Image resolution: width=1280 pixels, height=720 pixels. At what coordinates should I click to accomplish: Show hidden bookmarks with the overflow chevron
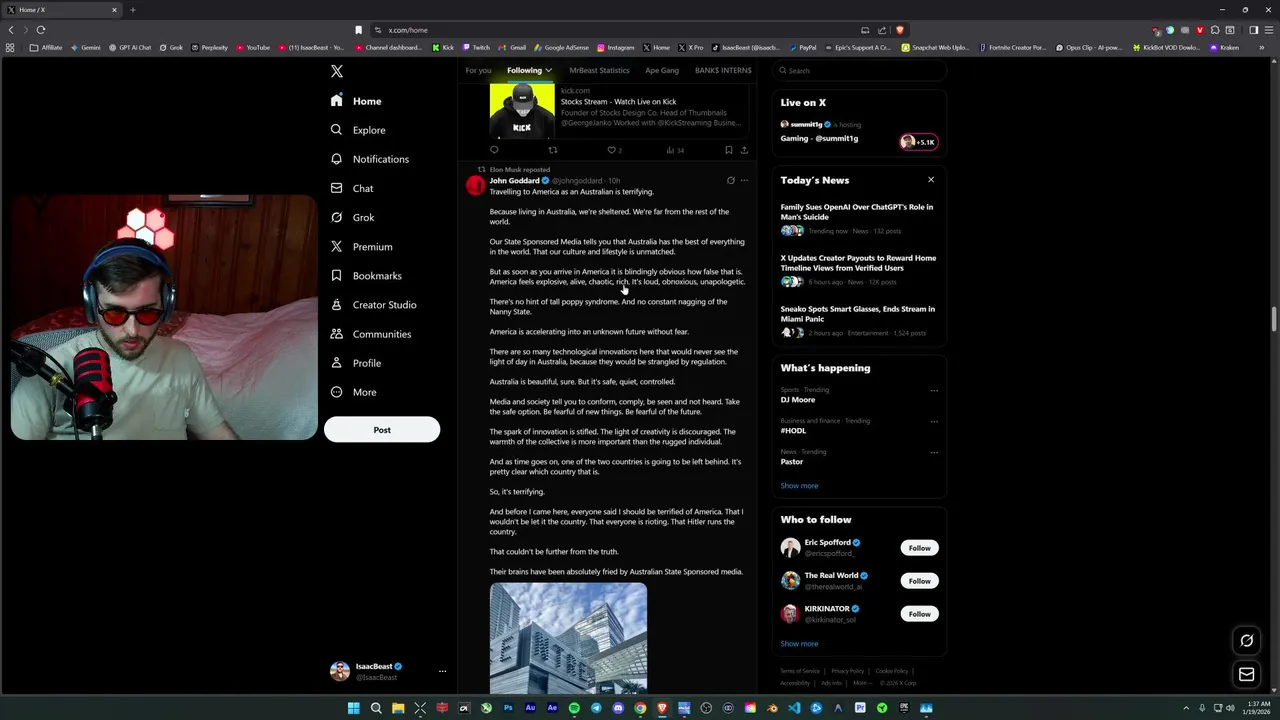point(1261,47)
